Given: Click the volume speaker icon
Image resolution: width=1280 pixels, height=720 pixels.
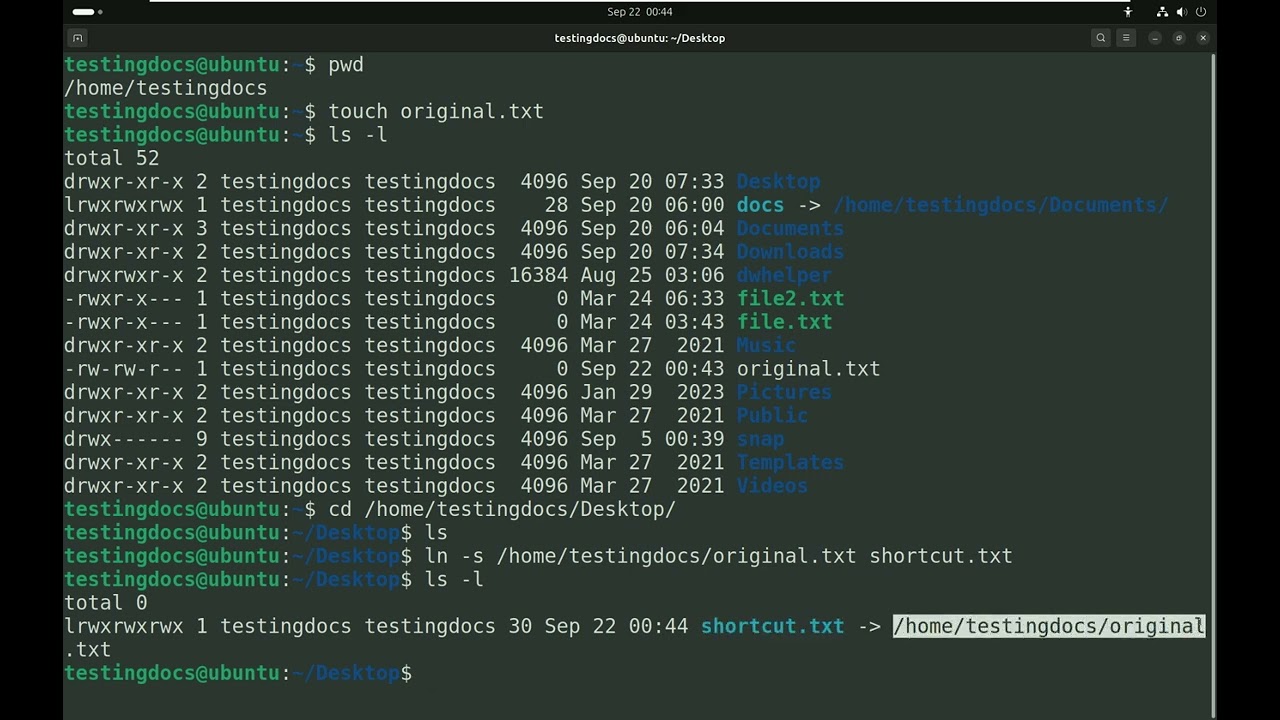Looking at the screenshot, I should 1181,12.
